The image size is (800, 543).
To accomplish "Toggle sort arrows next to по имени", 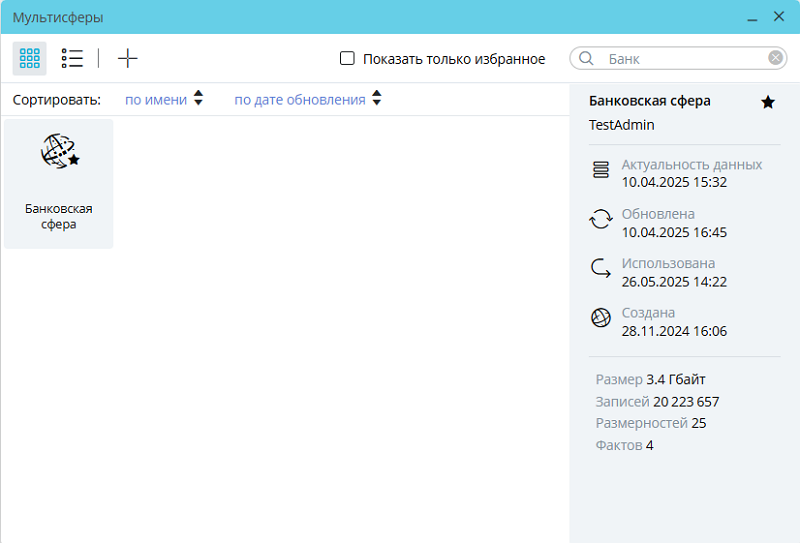I will pyautogui.click(x=198, y=99).
